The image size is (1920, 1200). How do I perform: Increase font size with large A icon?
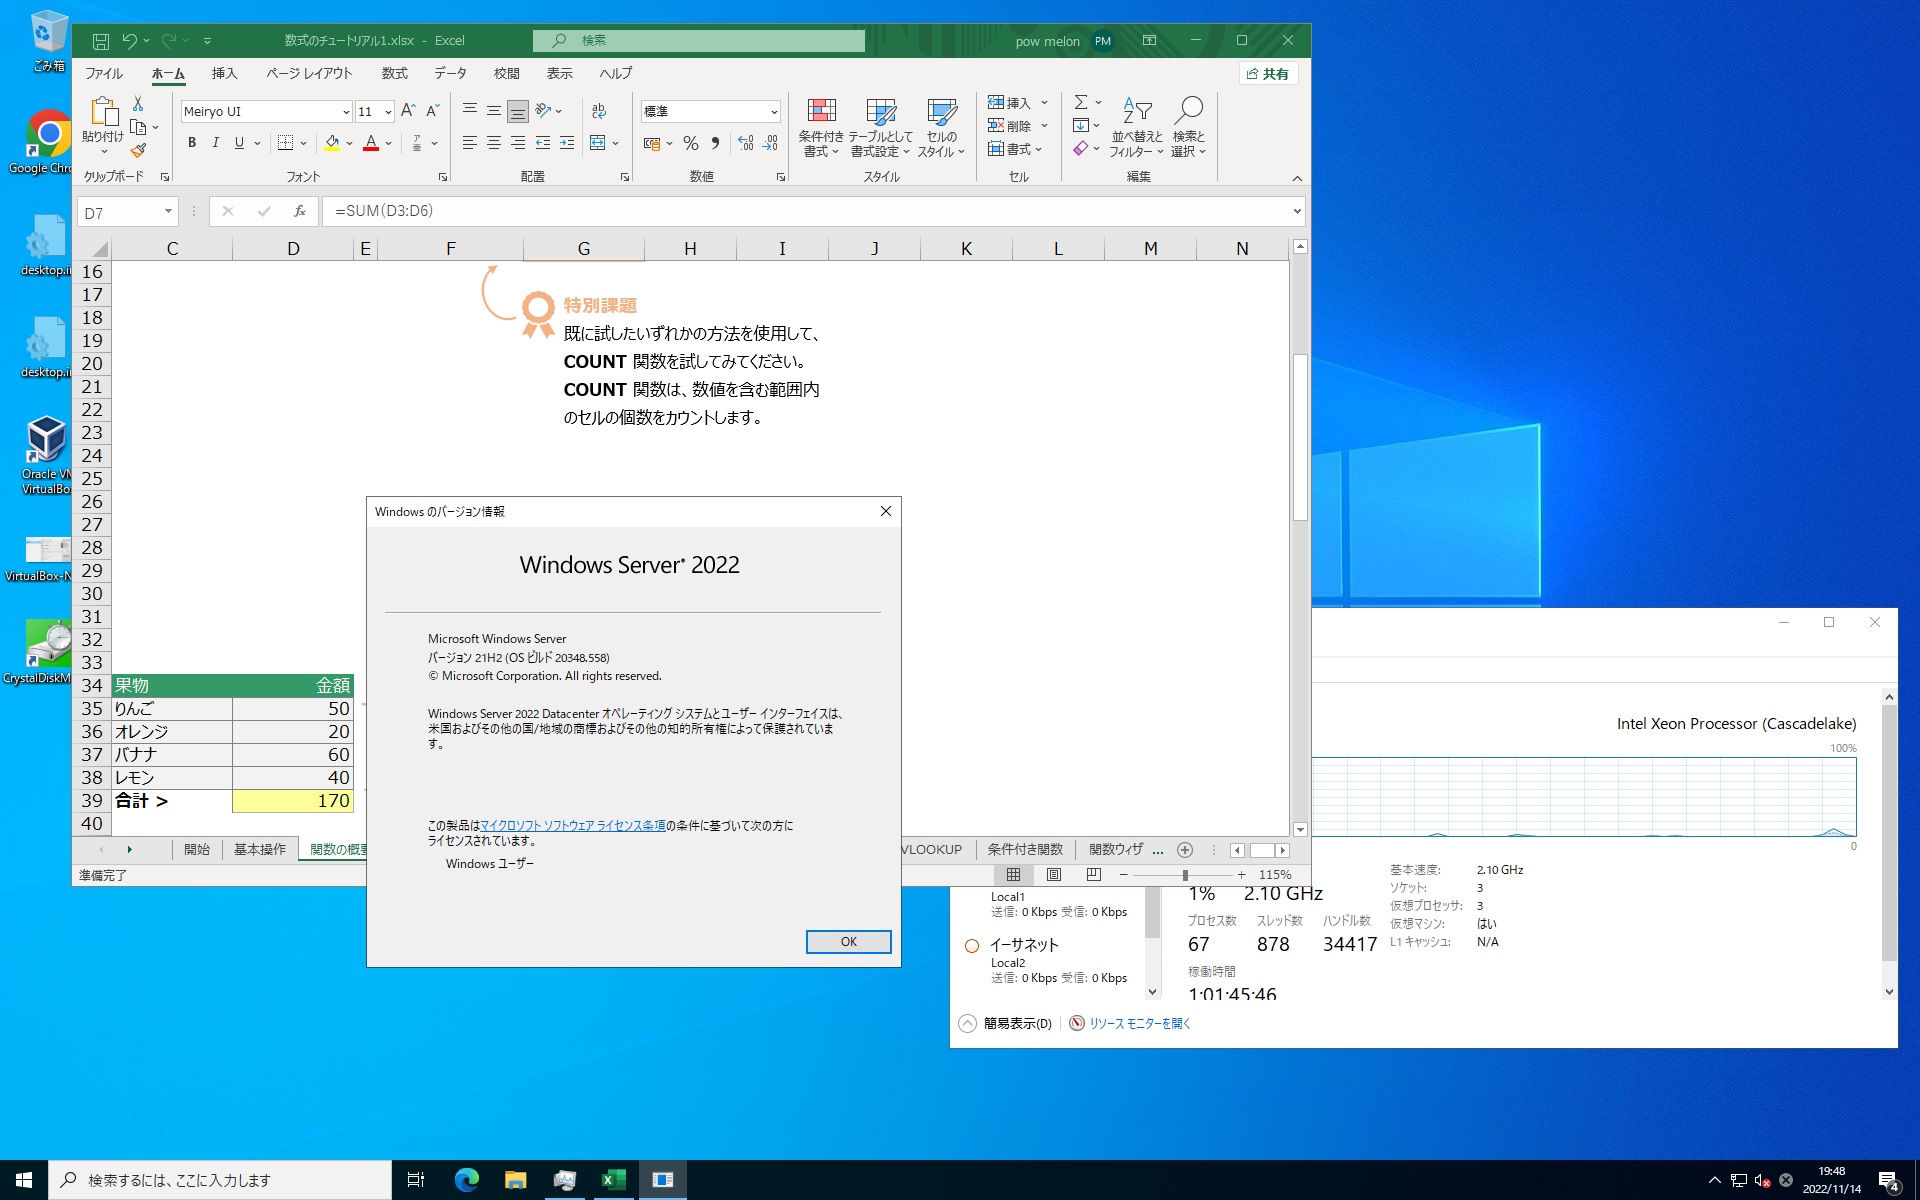(408, 111)
